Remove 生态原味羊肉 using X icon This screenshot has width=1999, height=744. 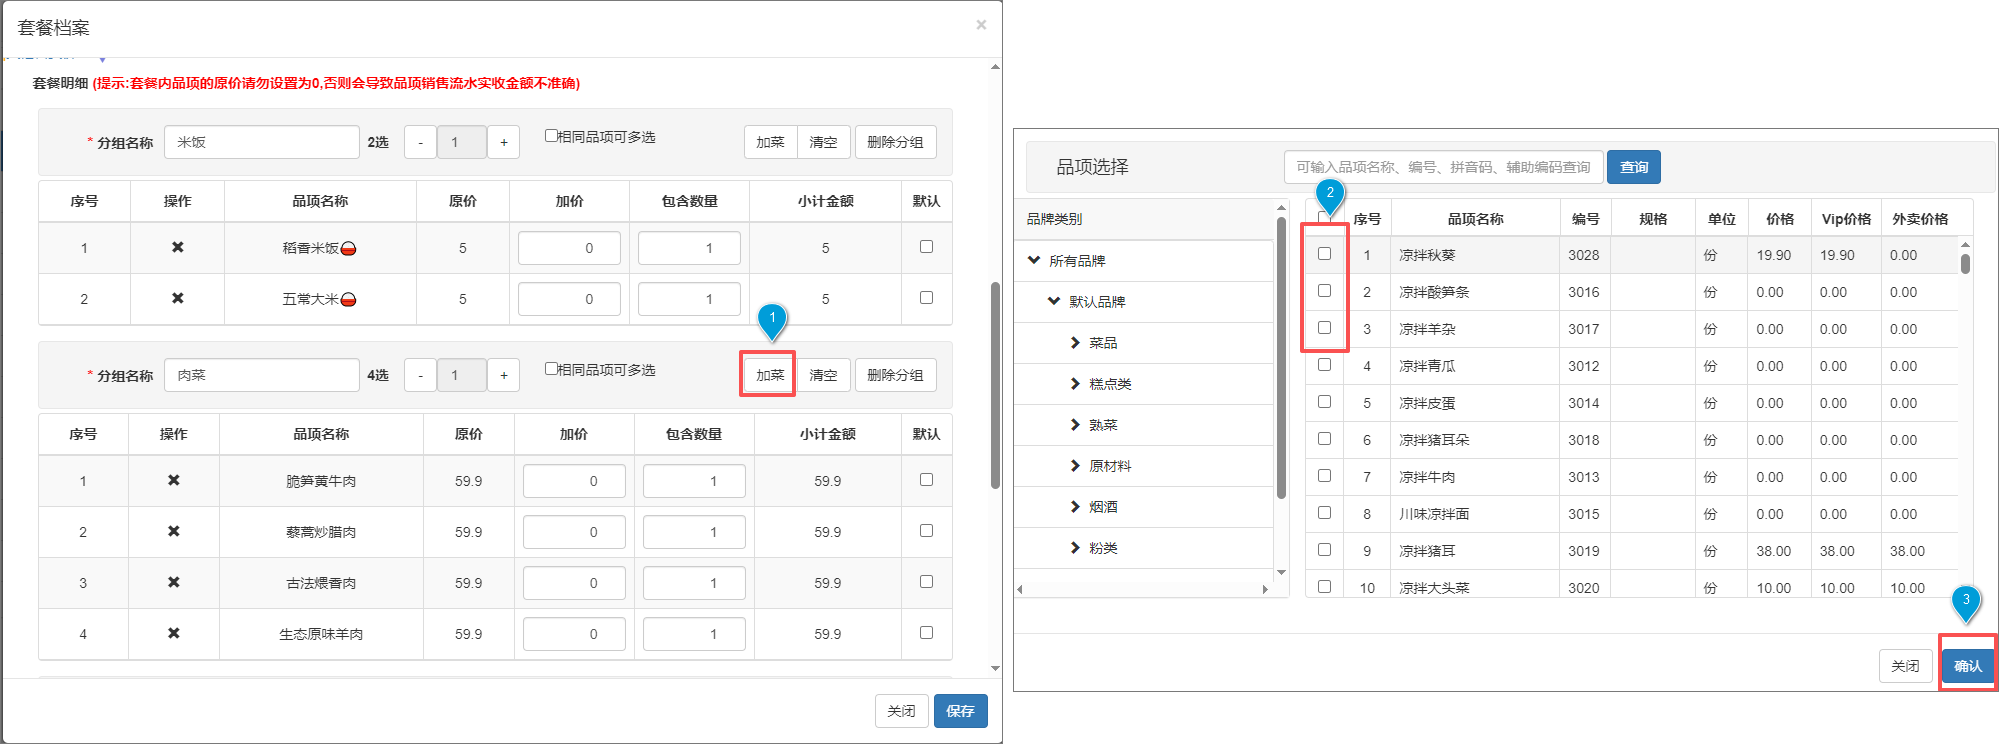[x=173, y=633]
